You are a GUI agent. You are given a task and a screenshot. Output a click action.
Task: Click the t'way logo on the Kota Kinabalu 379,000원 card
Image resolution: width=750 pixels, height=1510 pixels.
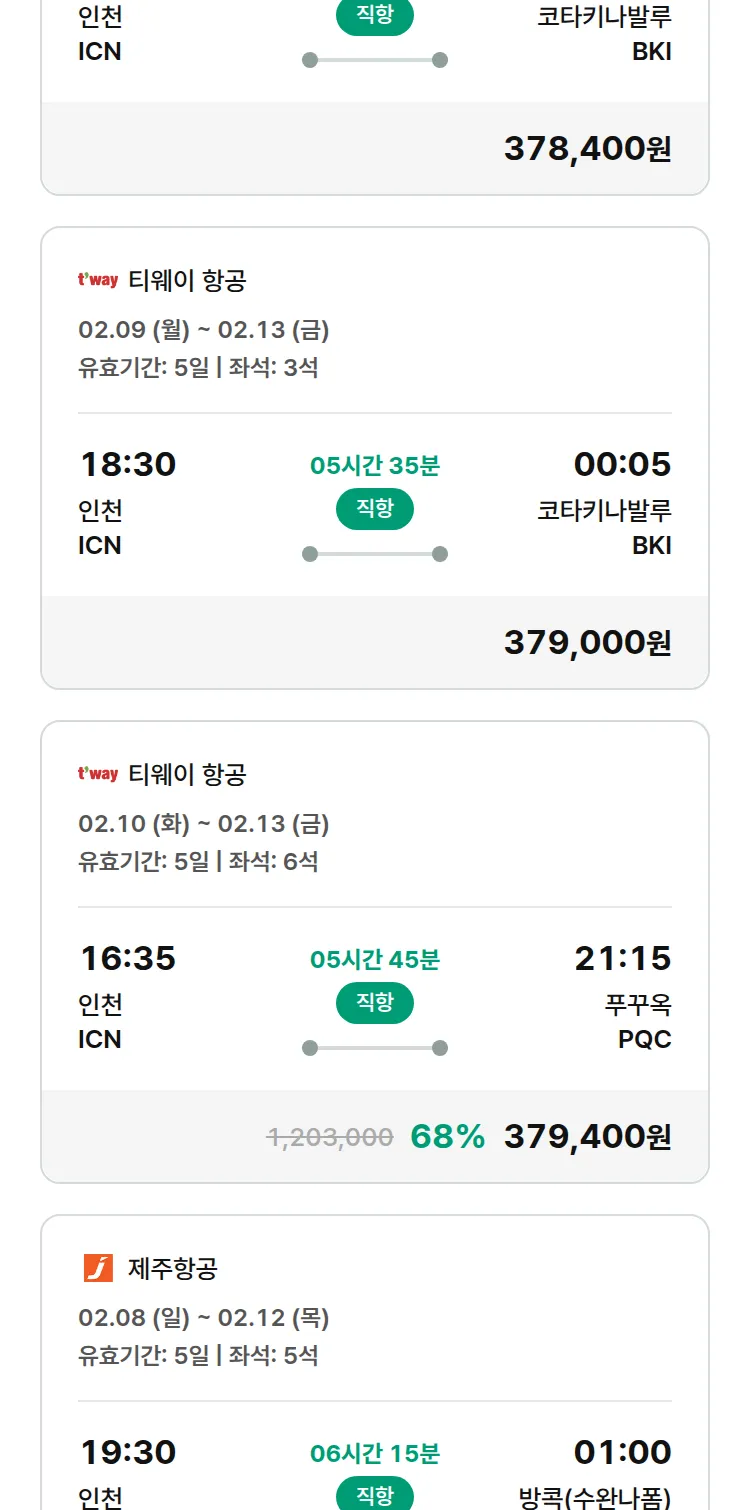point(98,281)
